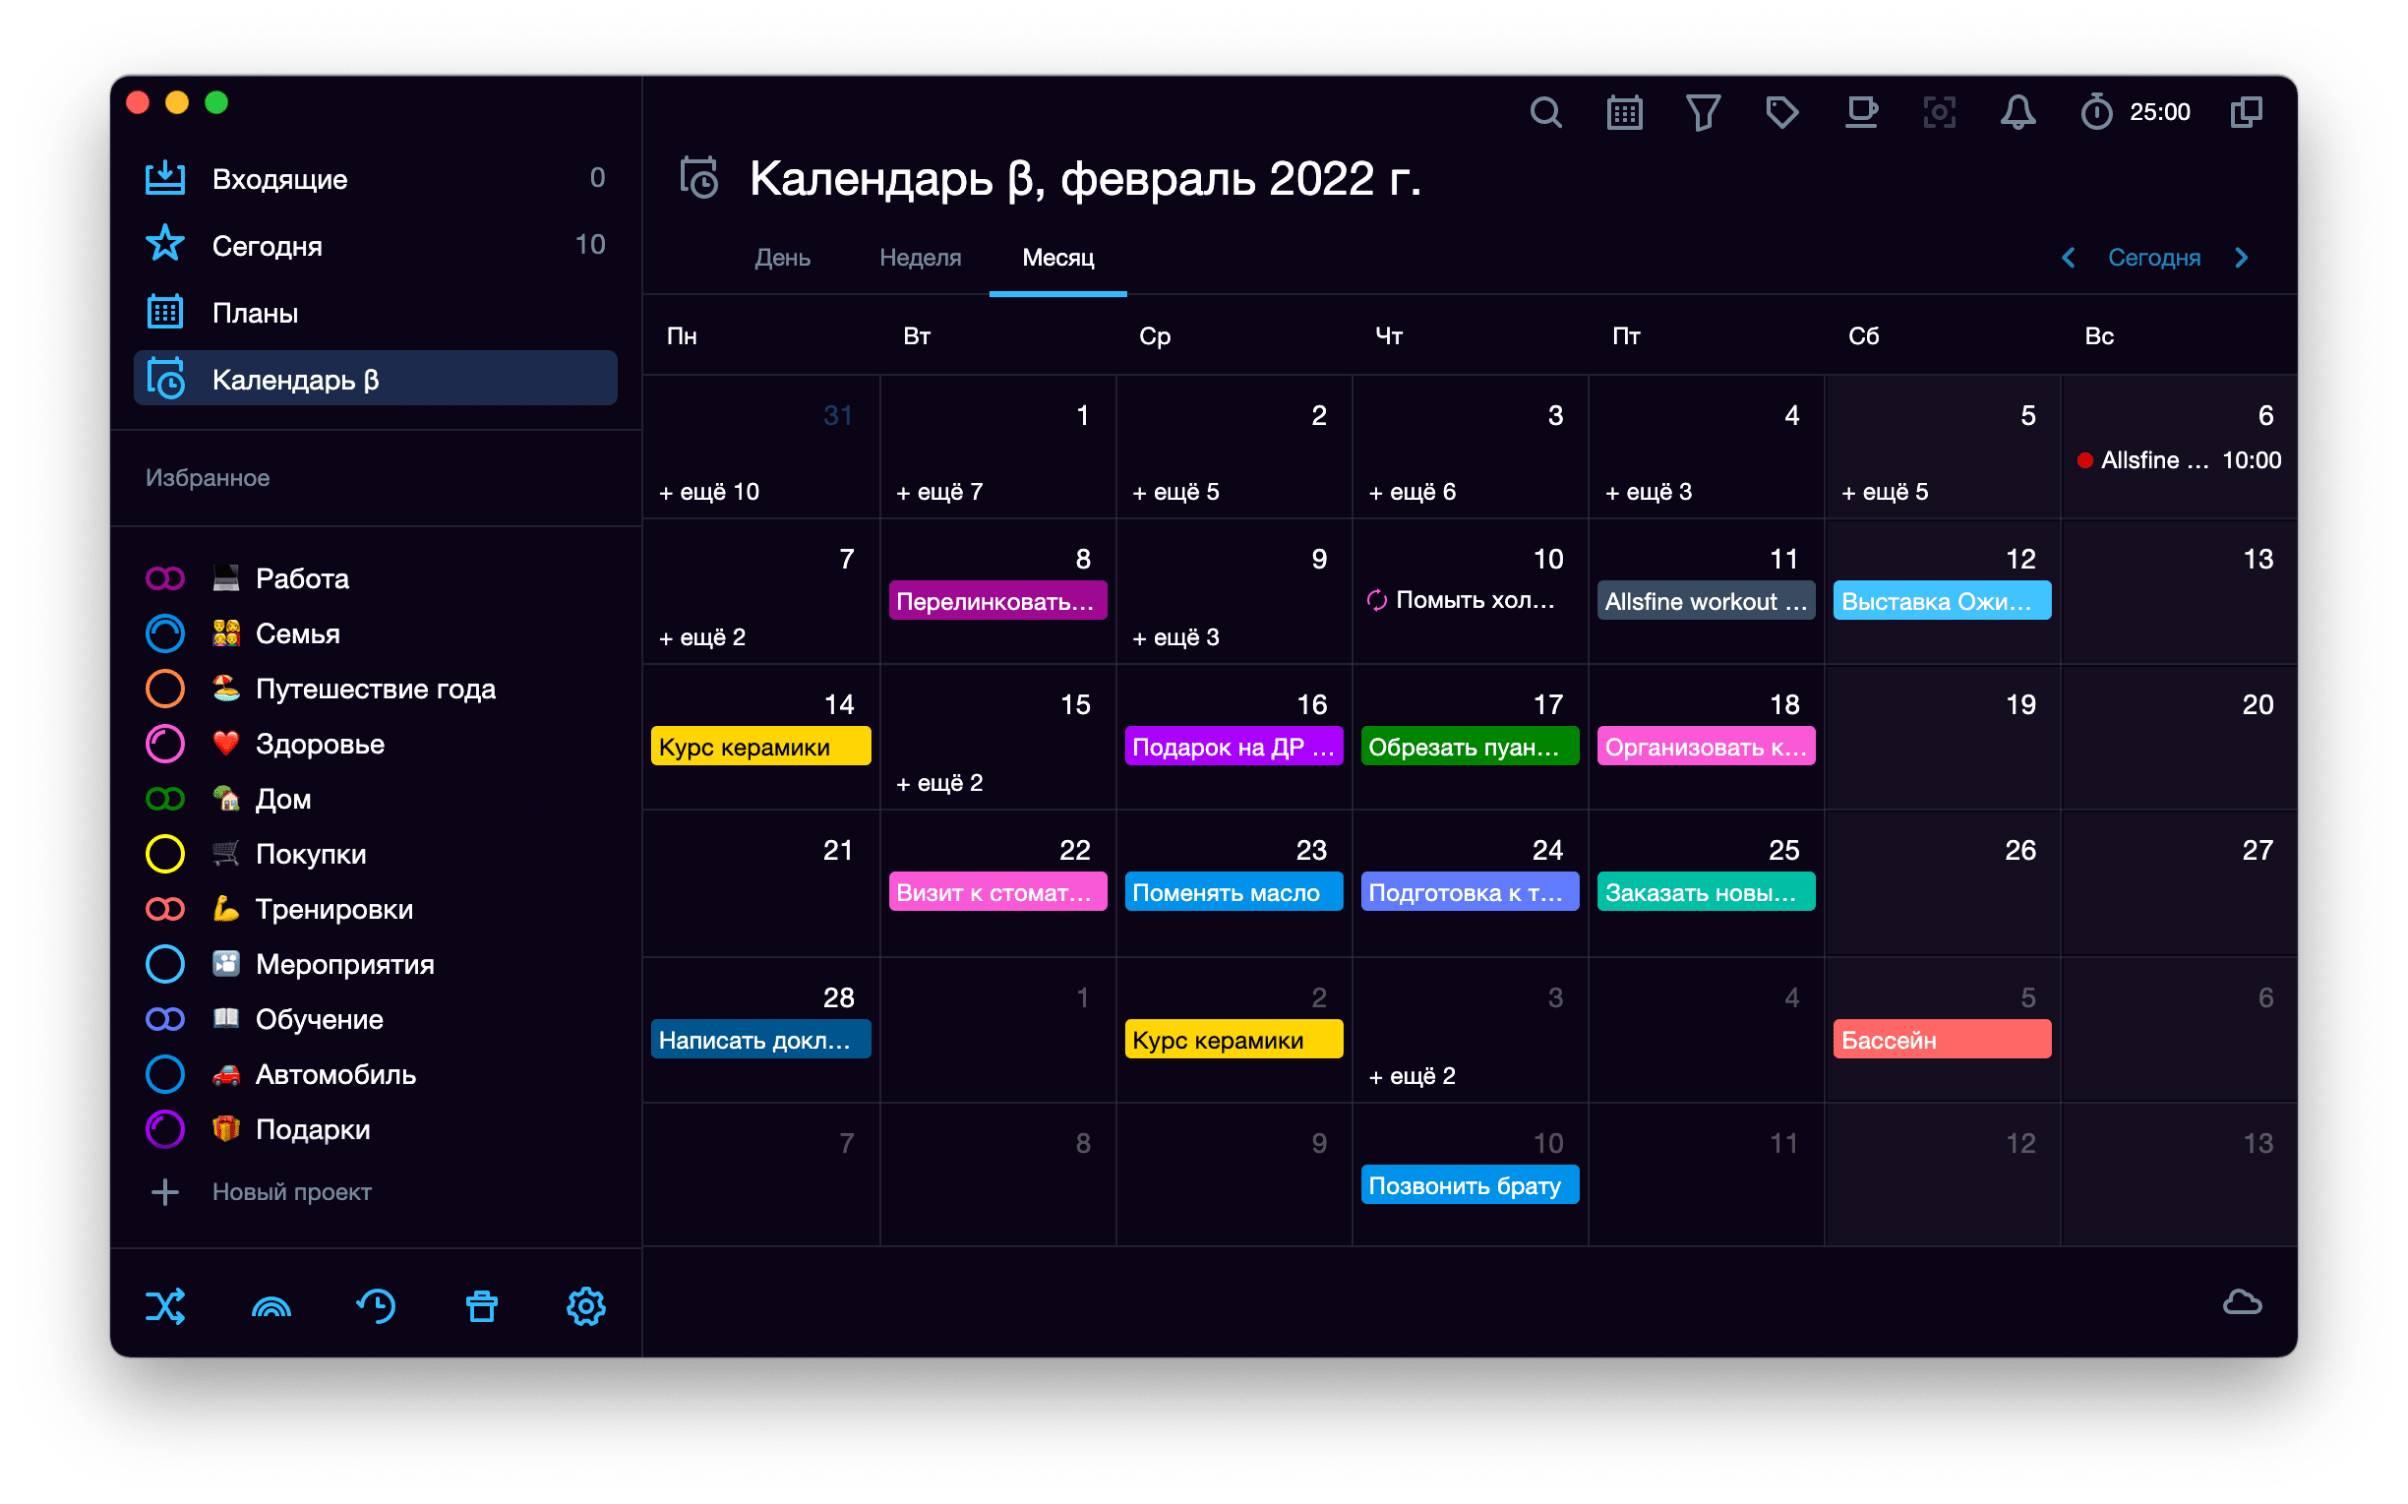This screenshot has height=1504, width=2408.
Task: Click the cloud sync icon
Action: point(2241,1302)
